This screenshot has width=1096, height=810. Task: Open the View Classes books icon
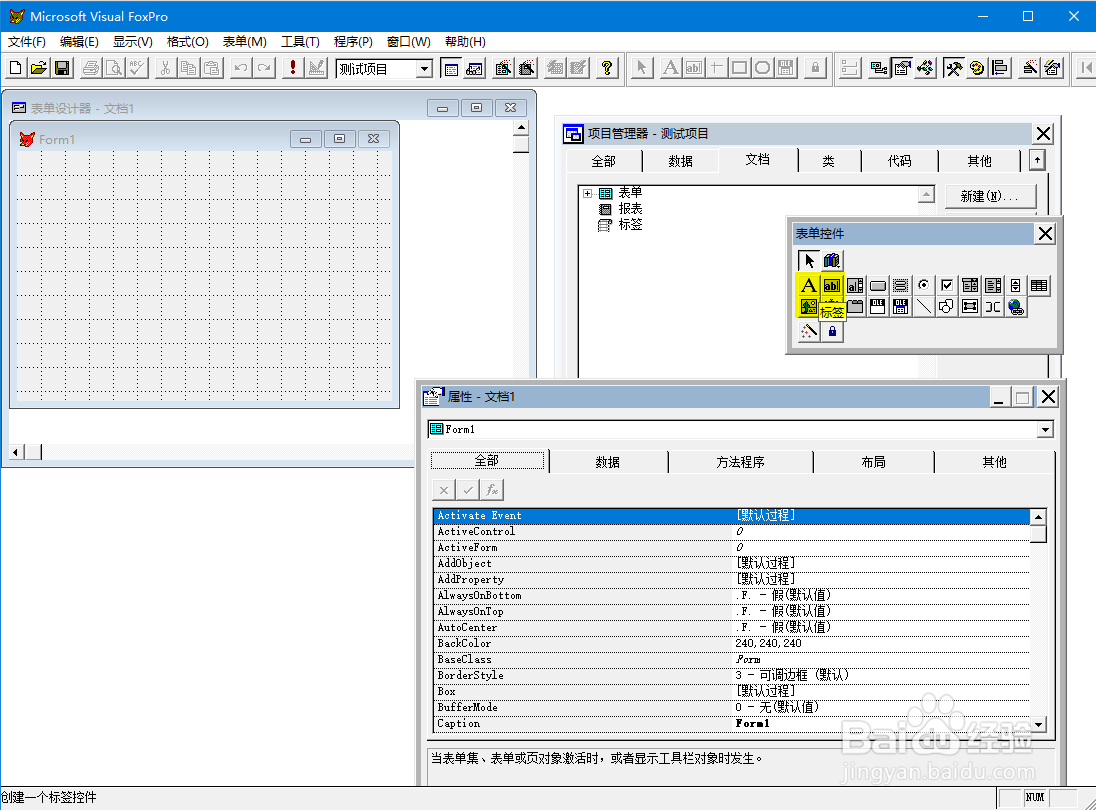[x=831, y=261]
